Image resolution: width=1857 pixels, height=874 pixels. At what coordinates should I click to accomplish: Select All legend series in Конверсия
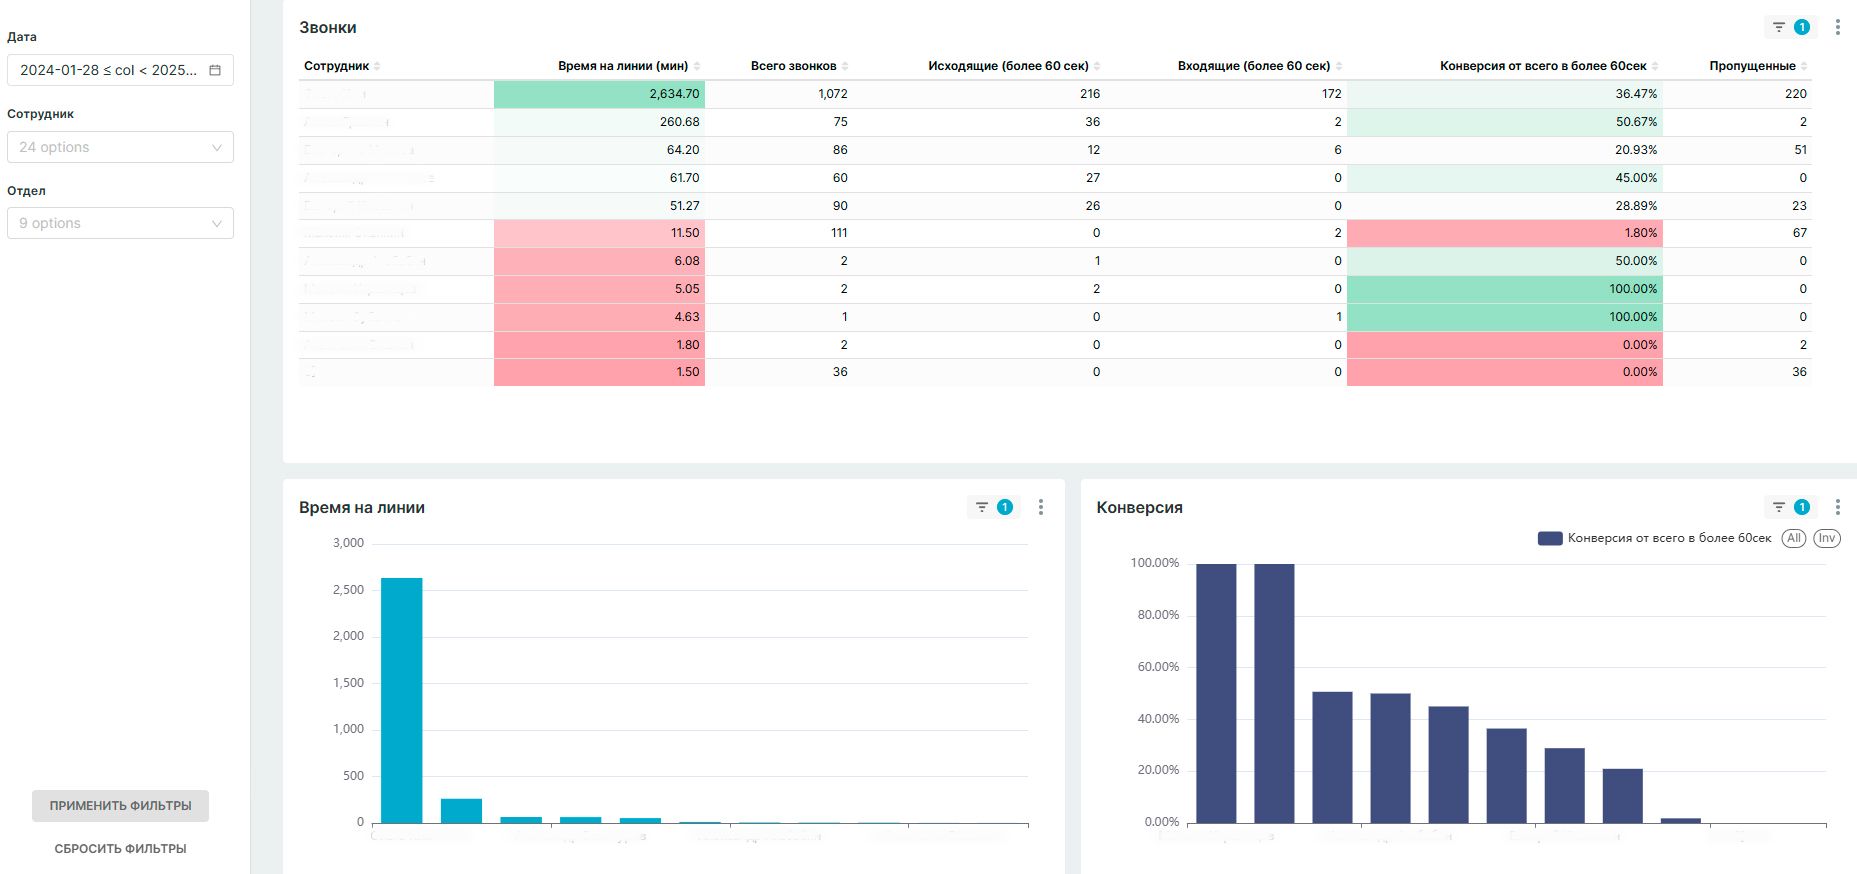(x=1794, y=538)
